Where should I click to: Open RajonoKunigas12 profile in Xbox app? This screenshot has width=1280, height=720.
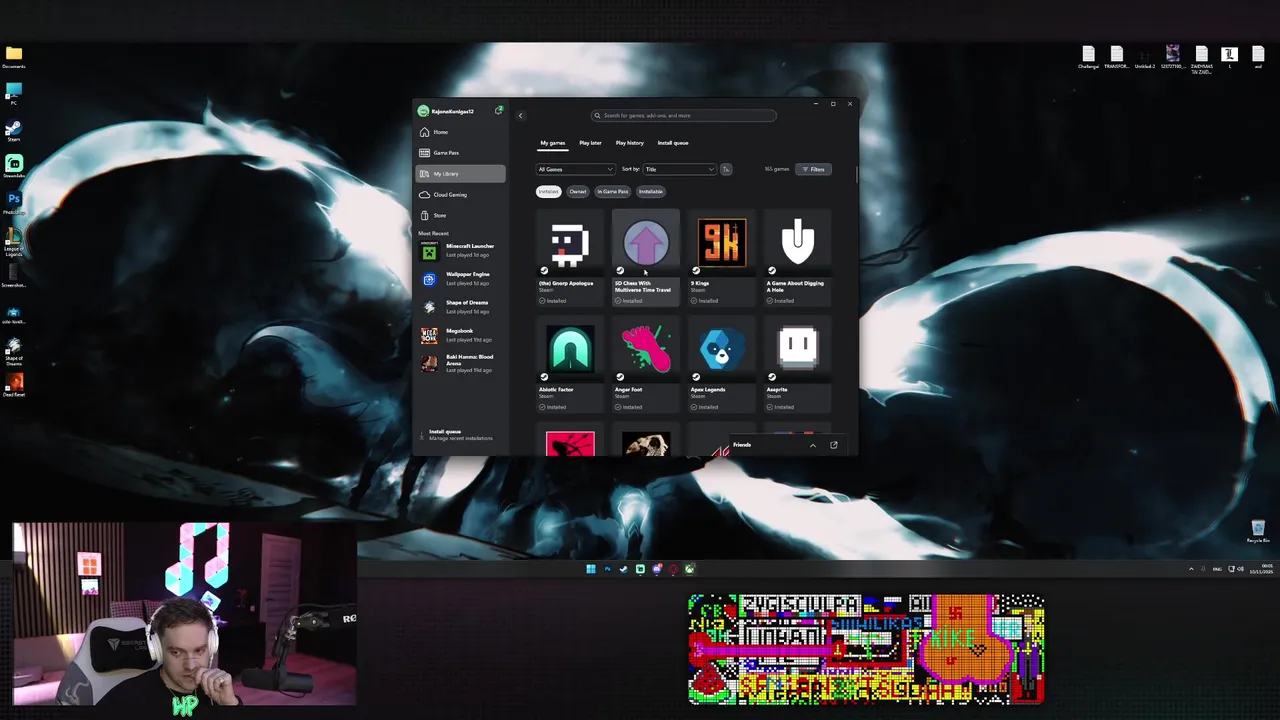(447, 111)
